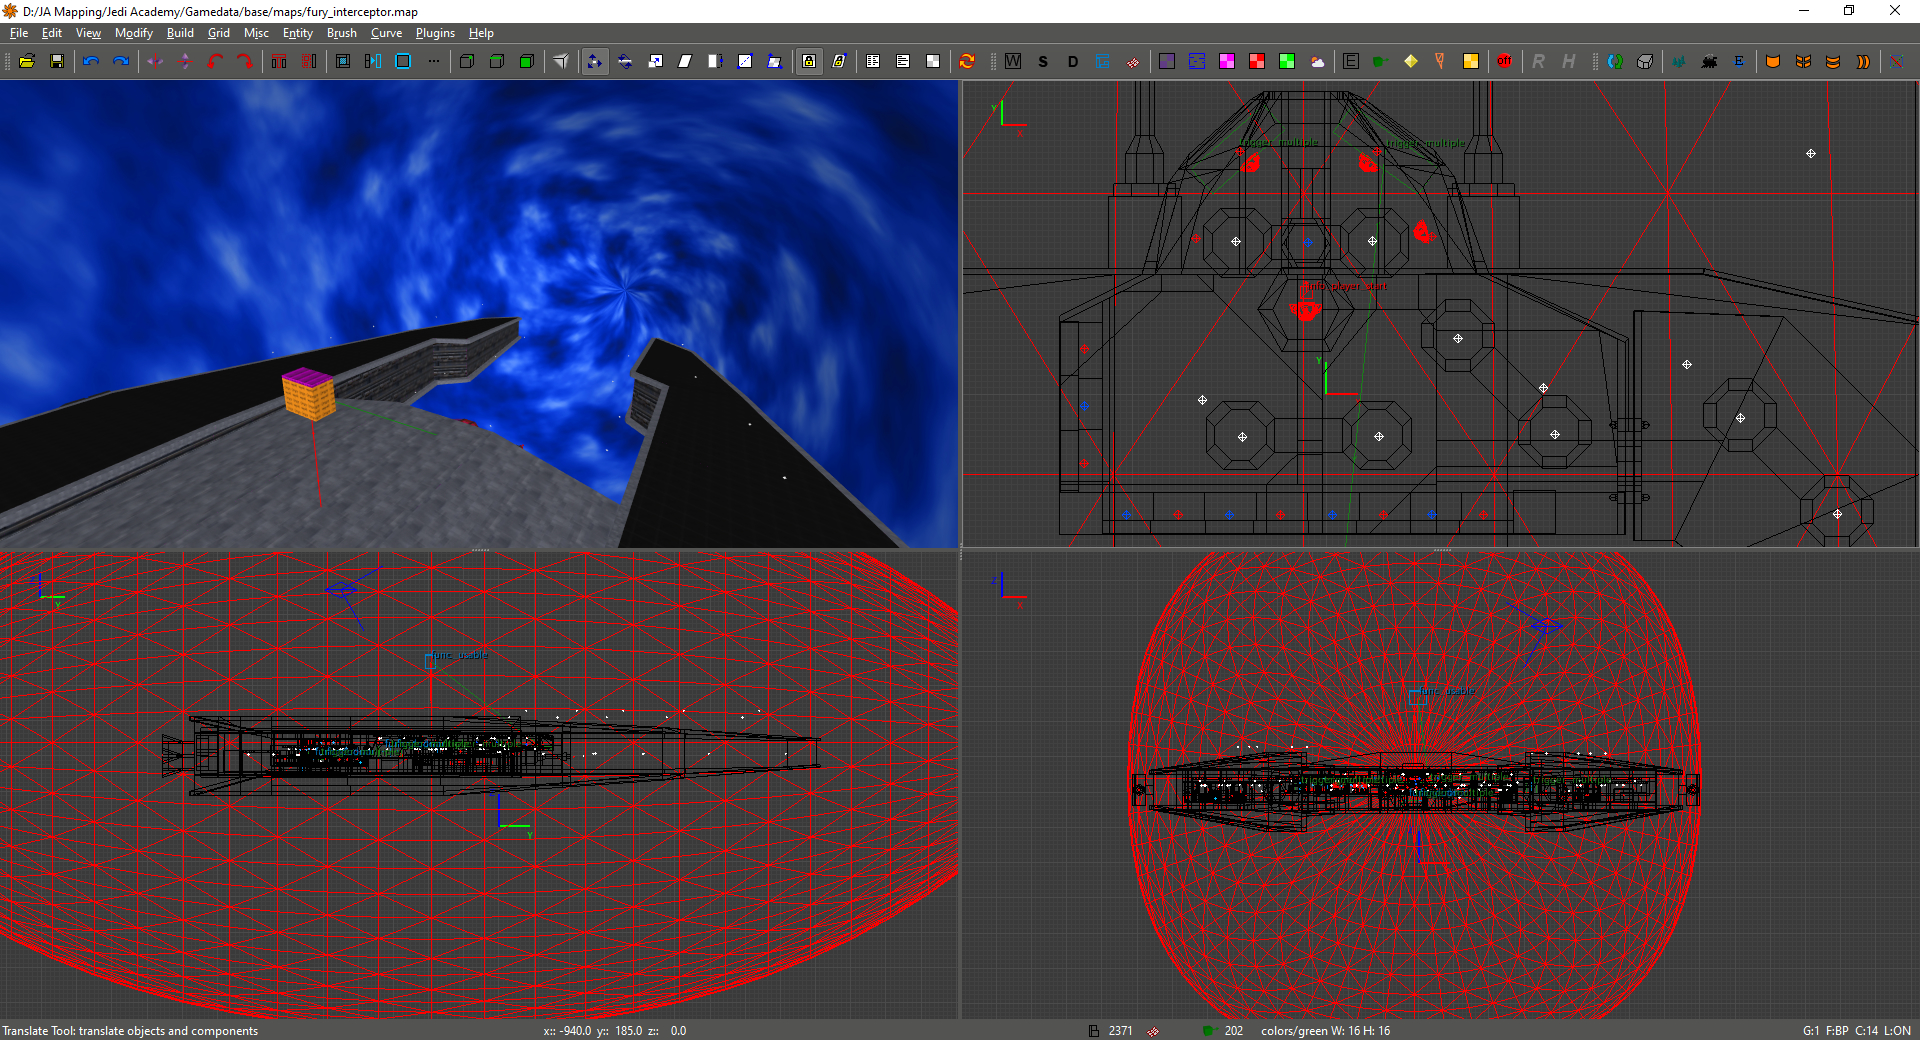Click the magenta checkerboard swatch icon
Screen dimensions: 1920x1040
pyautogui.click(x=1227, y=61)
